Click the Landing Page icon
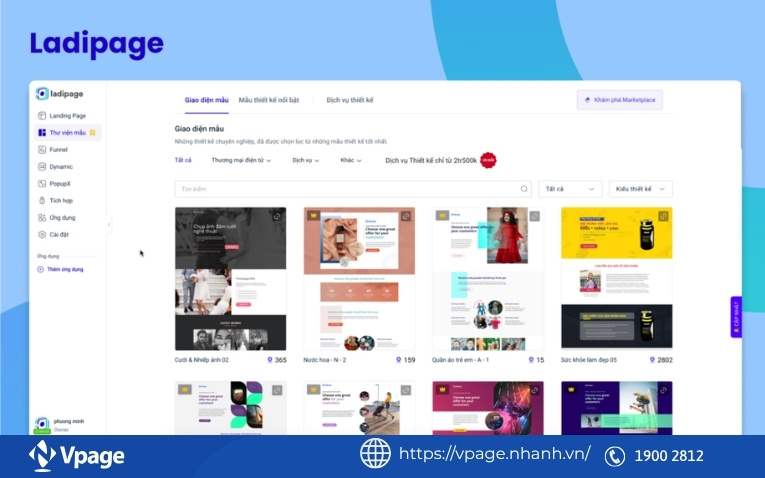The image size is (765, 478). (x=42, y=116)
